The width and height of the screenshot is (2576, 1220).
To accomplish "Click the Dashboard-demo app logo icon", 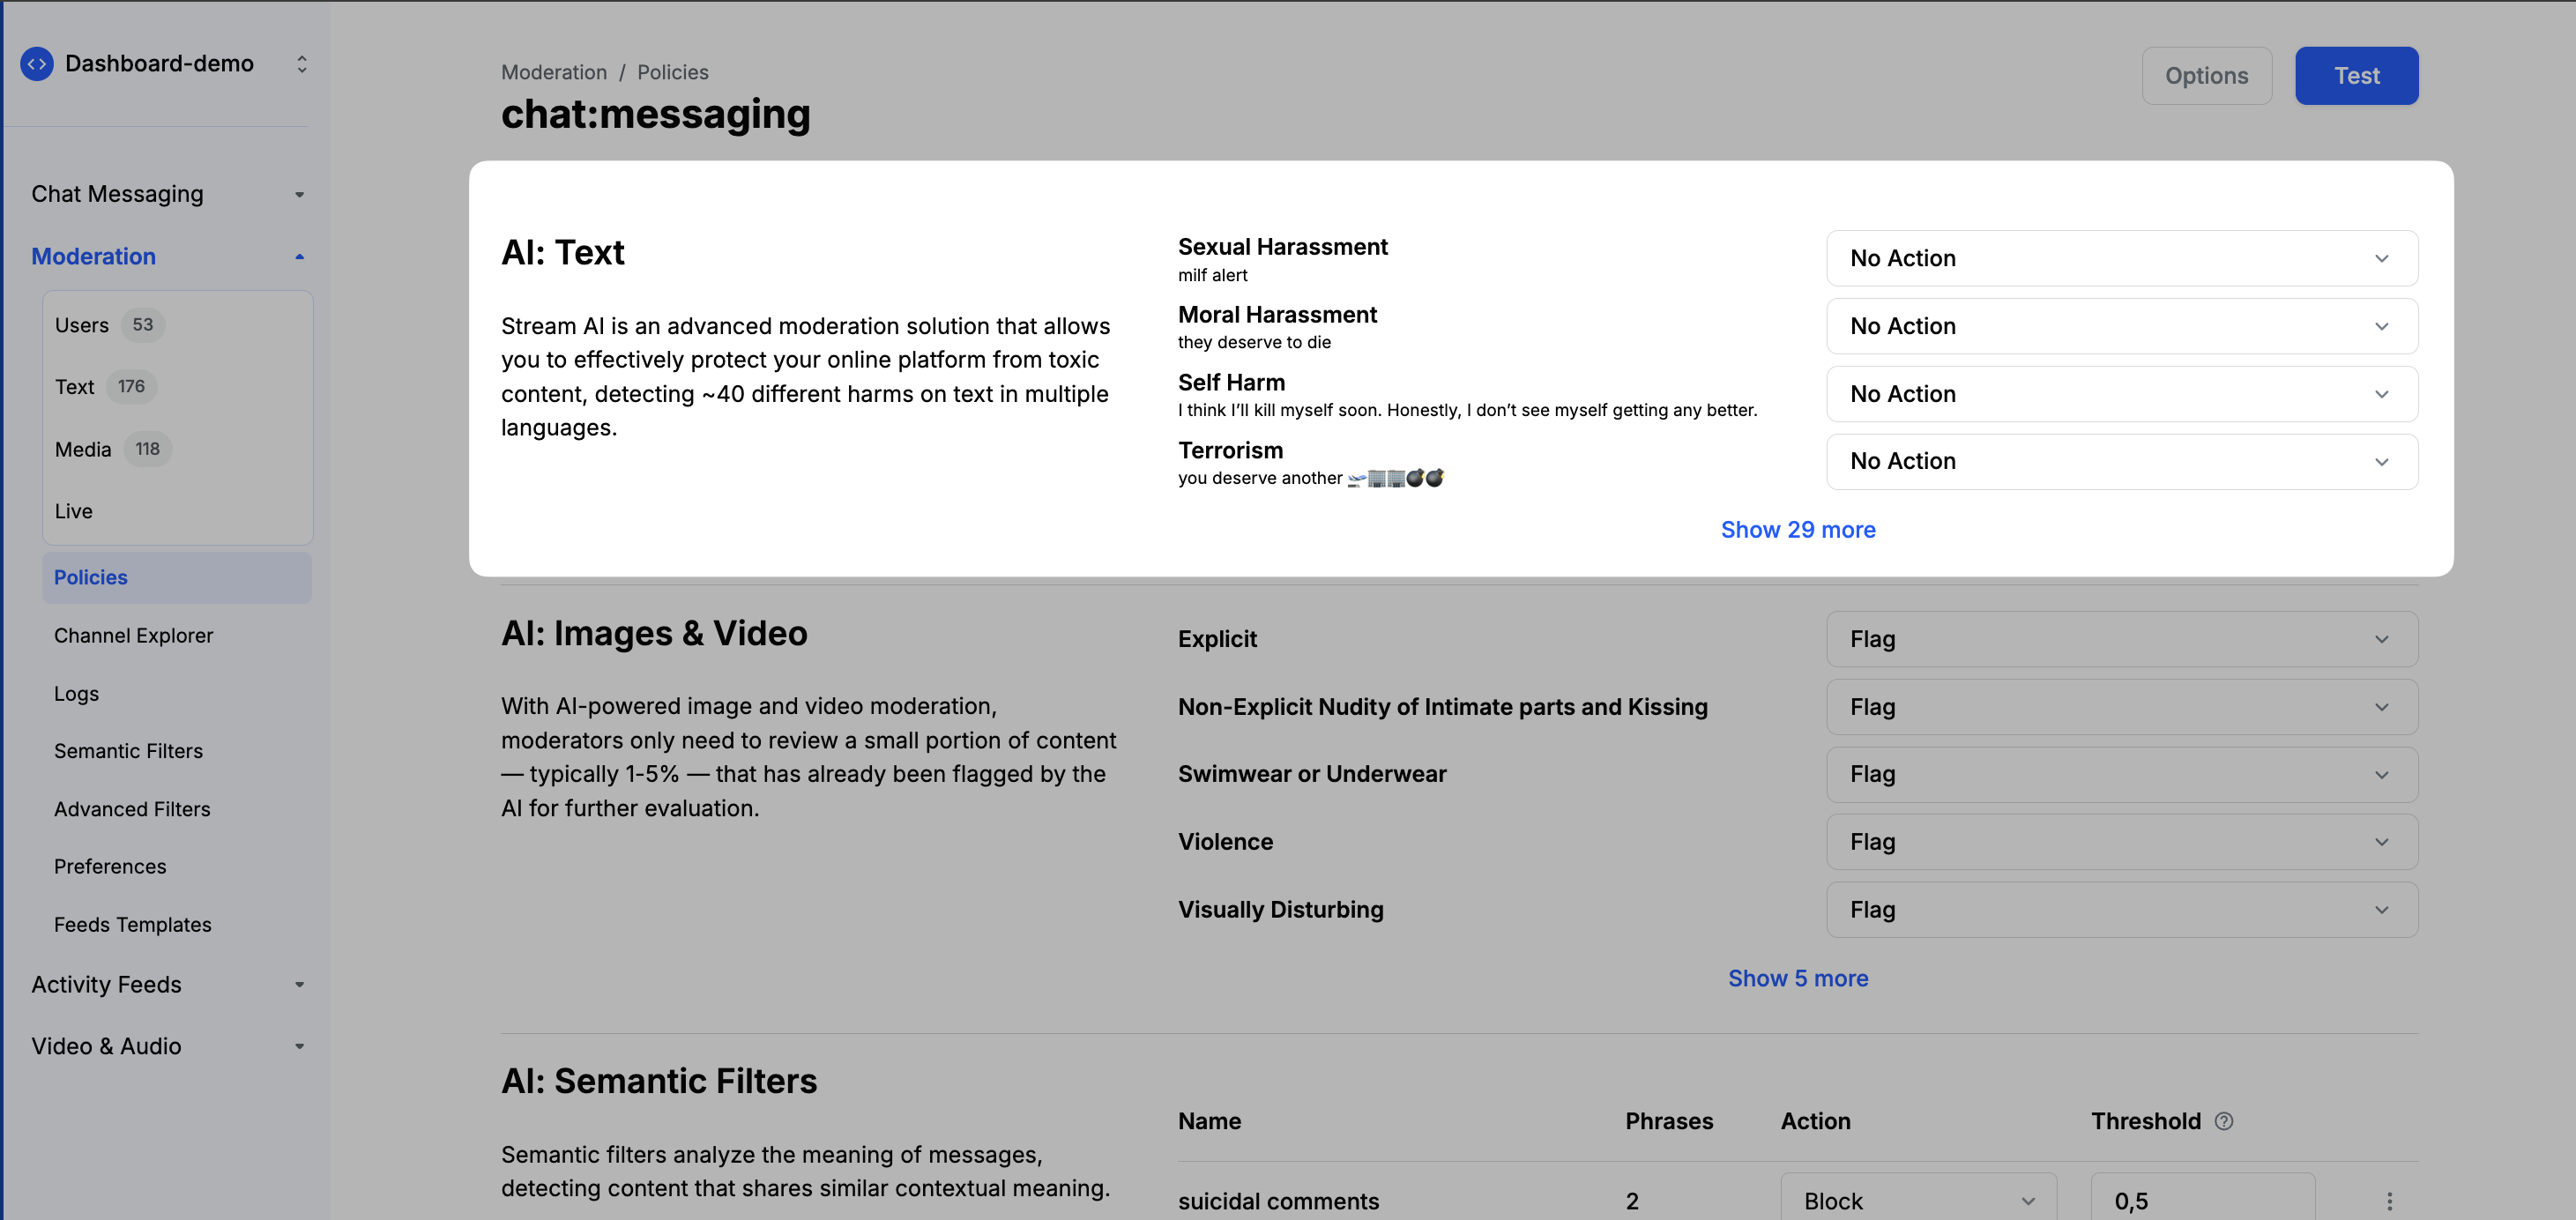I will tap(37, 64).
